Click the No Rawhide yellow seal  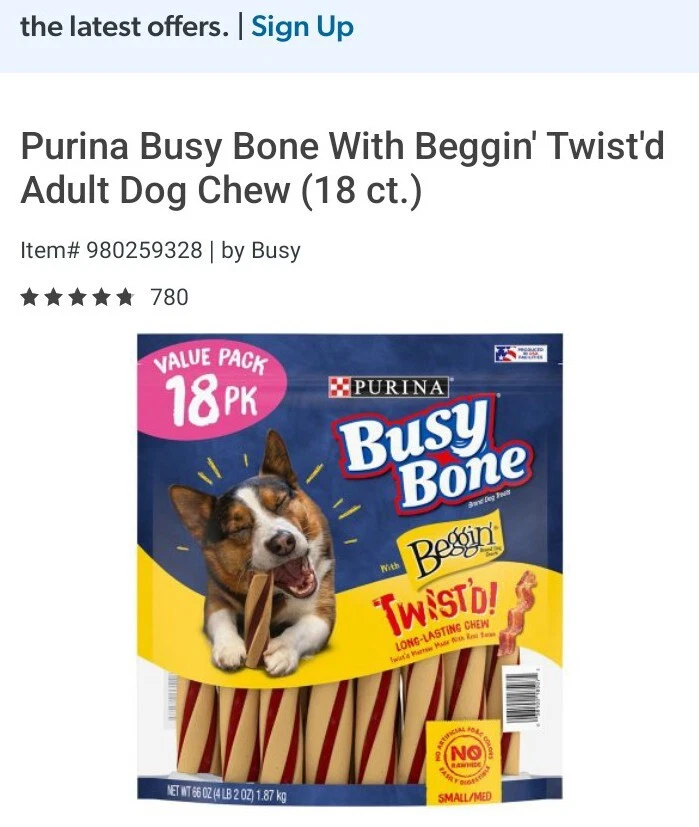click(x=464, y=755)
